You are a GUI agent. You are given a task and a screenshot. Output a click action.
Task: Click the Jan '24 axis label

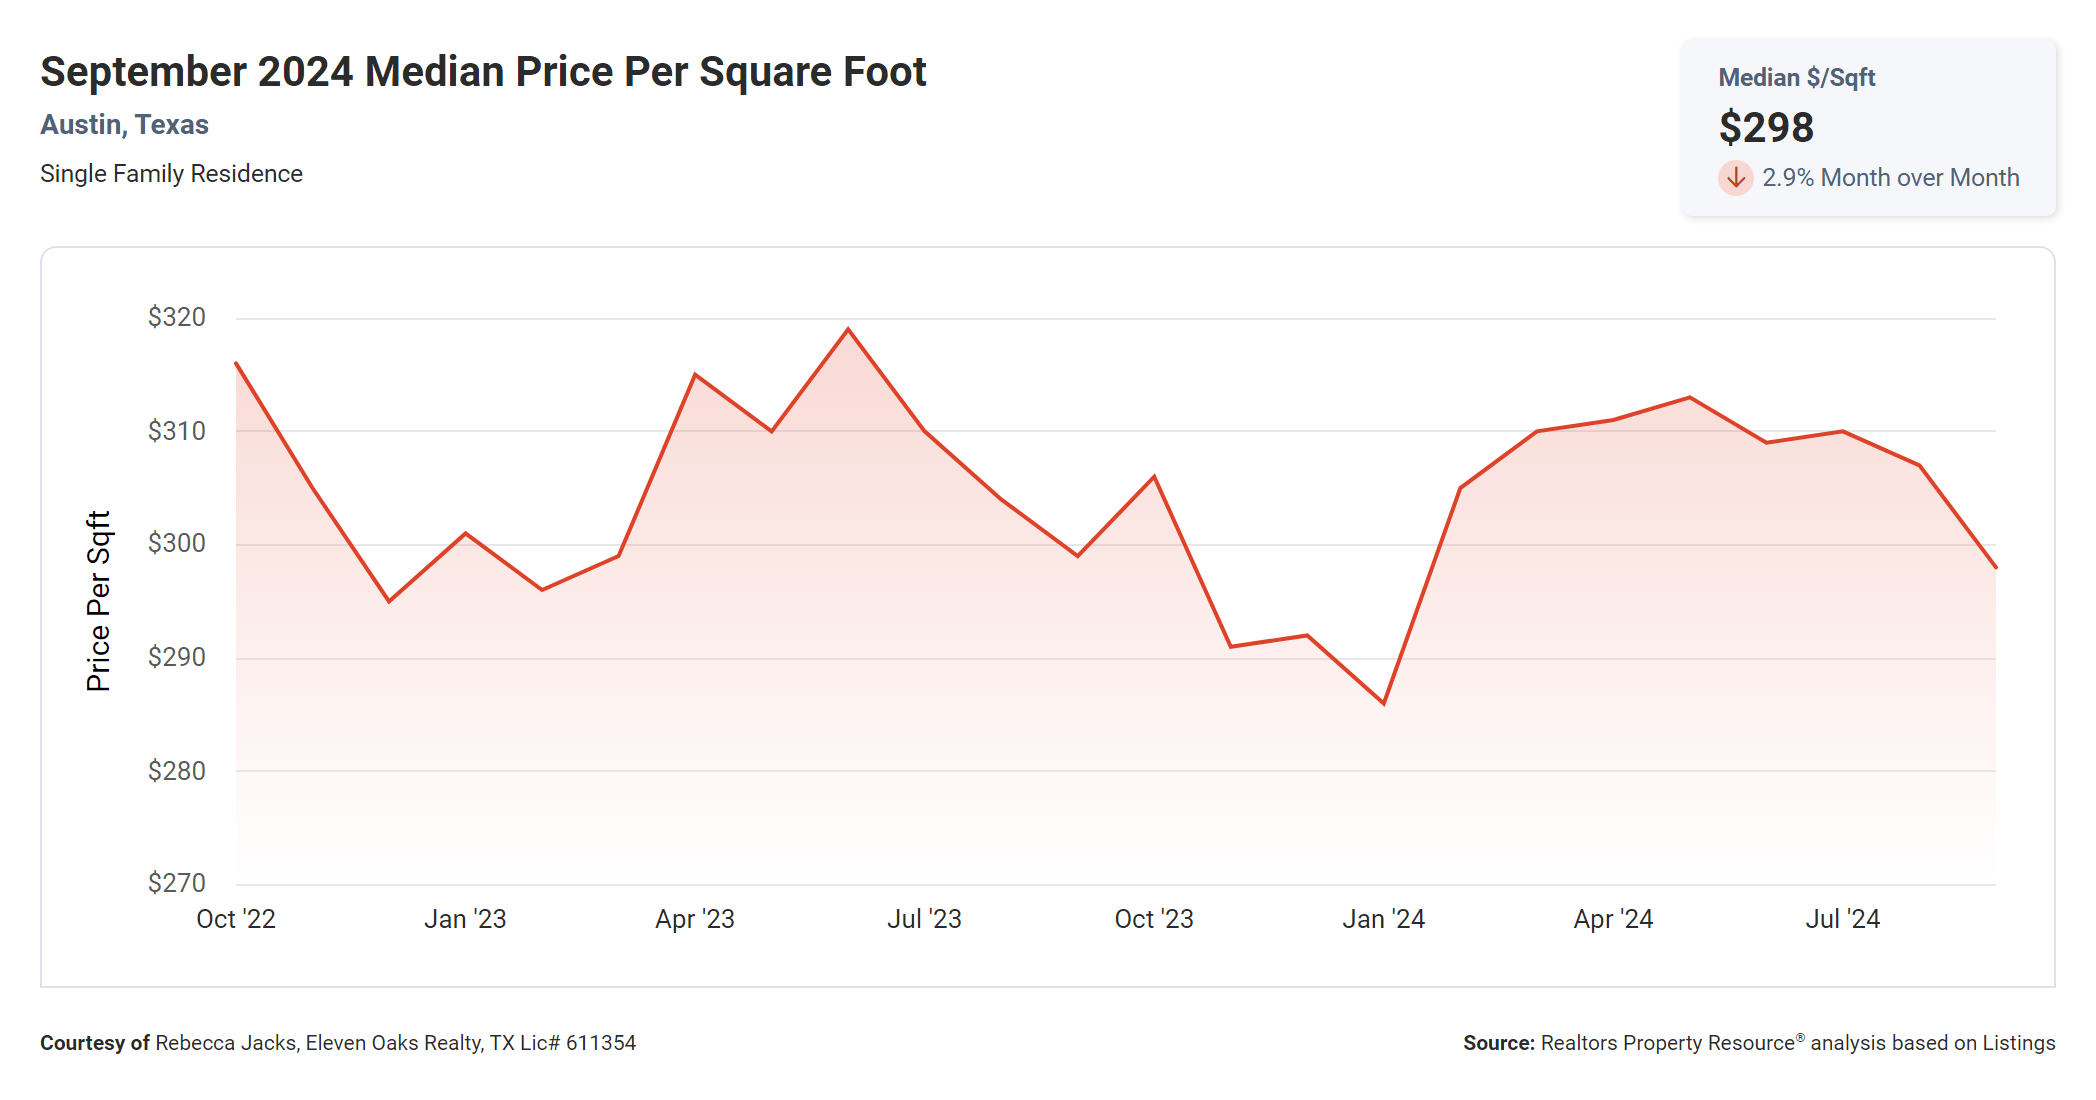coord(1383,919)
